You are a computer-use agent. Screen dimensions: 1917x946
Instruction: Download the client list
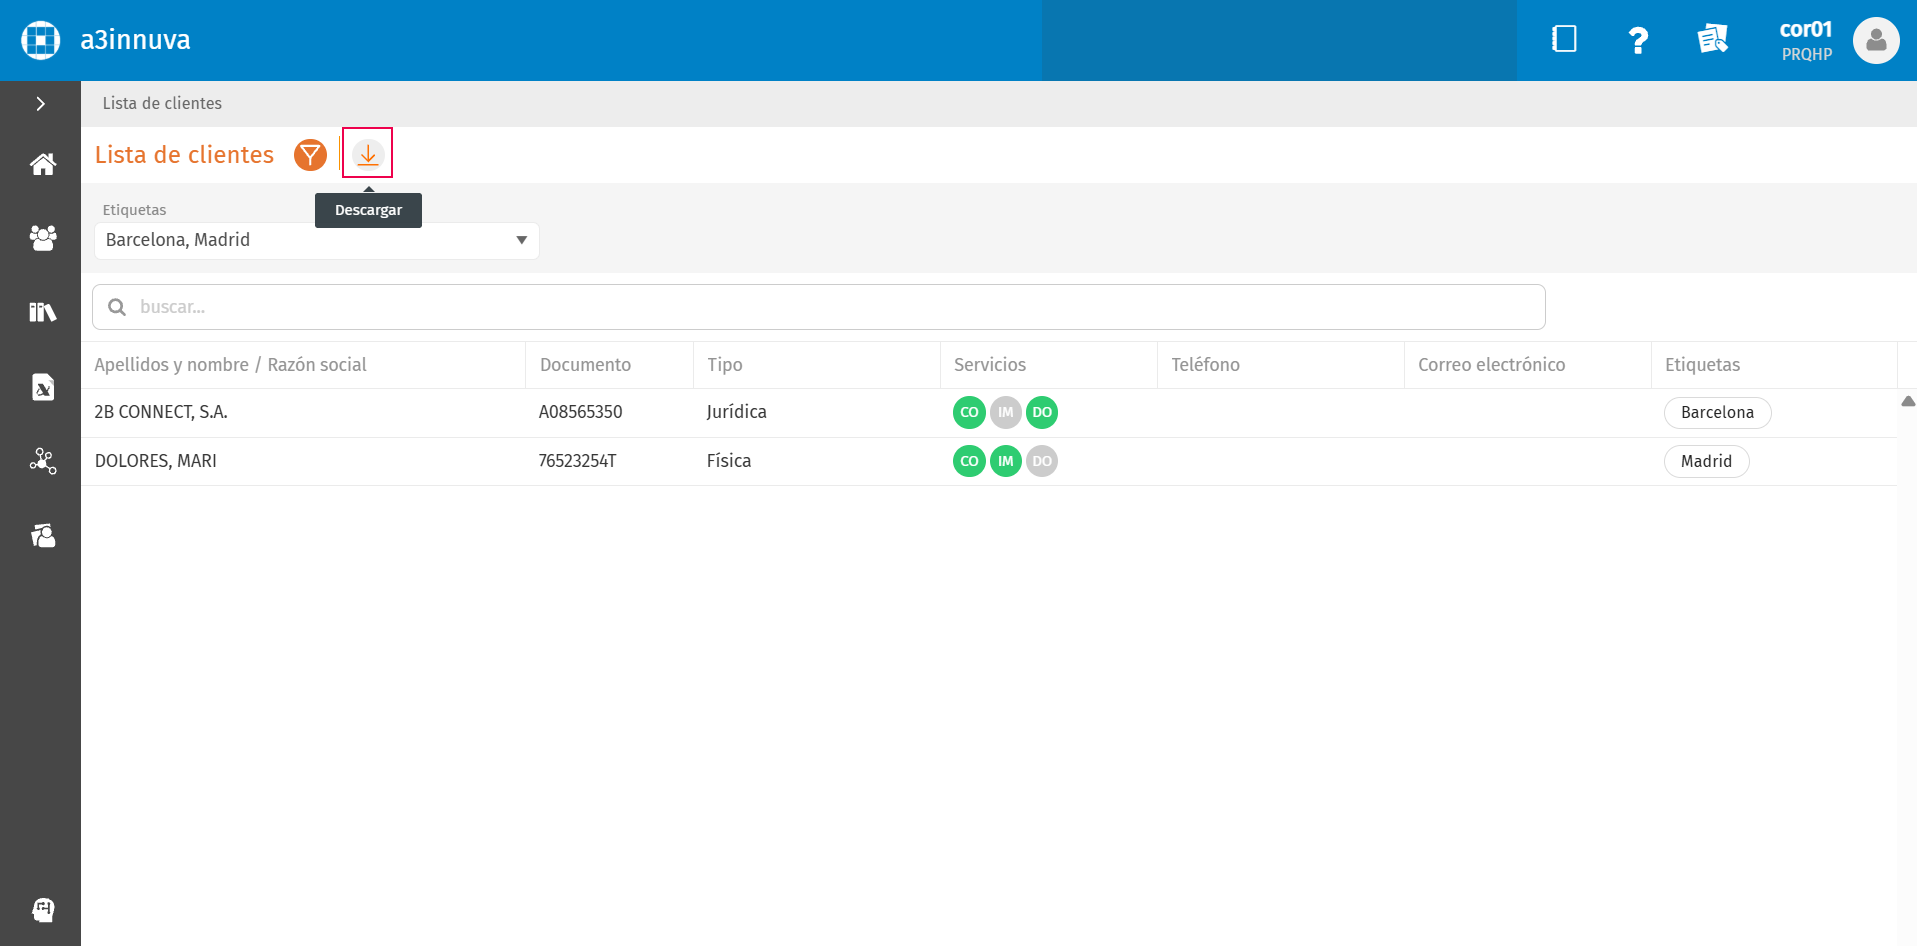click(368, 154)
